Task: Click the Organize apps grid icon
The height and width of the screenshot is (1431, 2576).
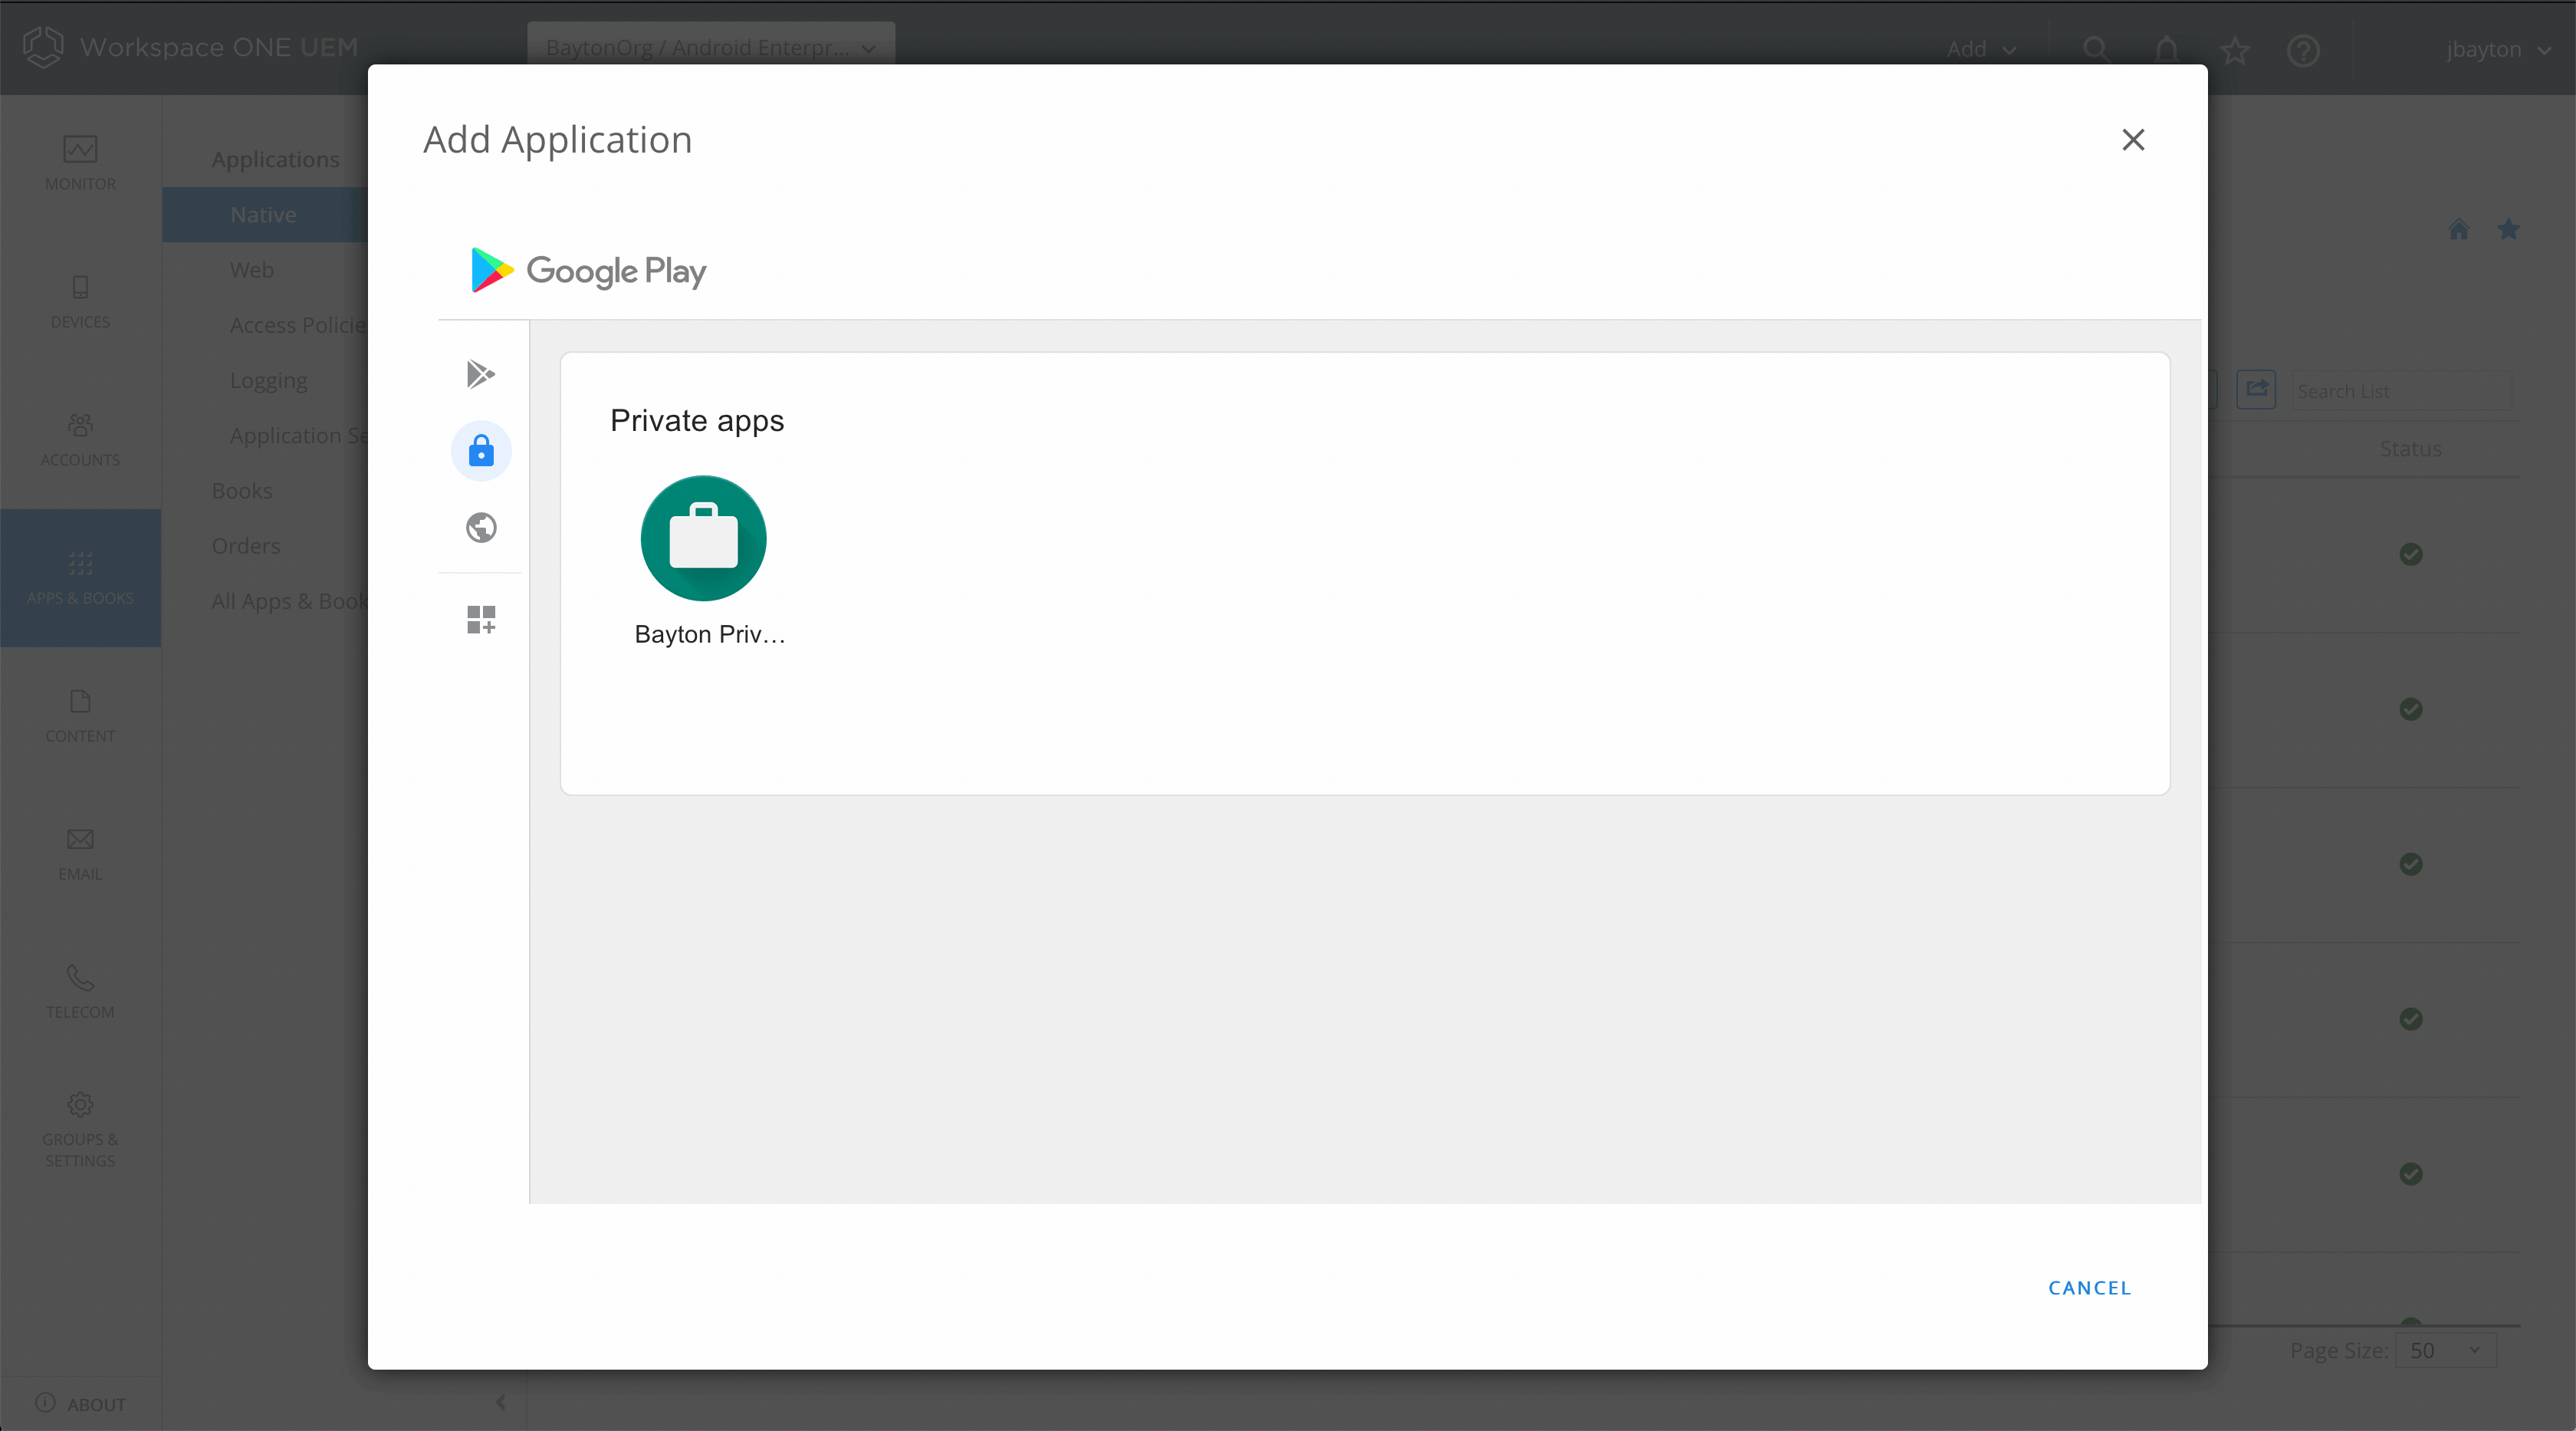Action: (481, 620)
